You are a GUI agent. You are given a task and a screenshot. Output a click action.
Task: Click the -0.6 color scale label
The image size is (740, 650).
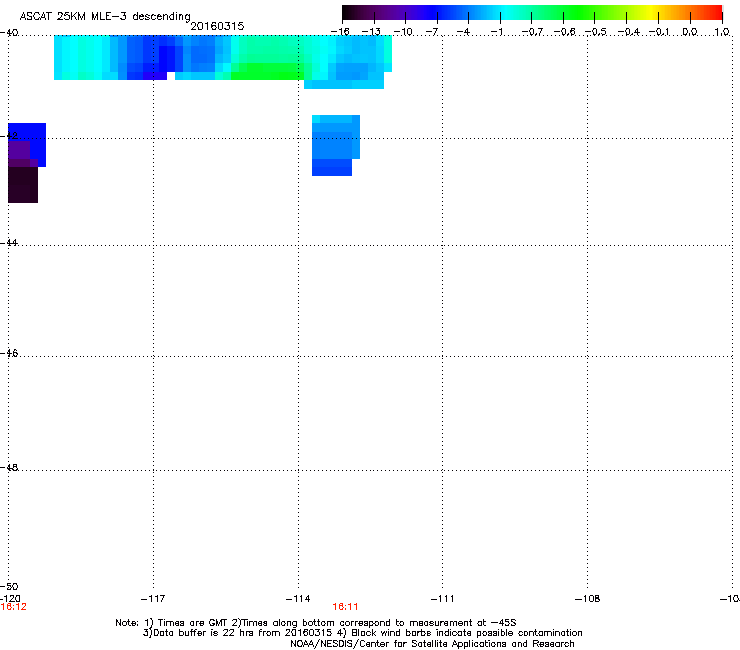click(564, 32)
